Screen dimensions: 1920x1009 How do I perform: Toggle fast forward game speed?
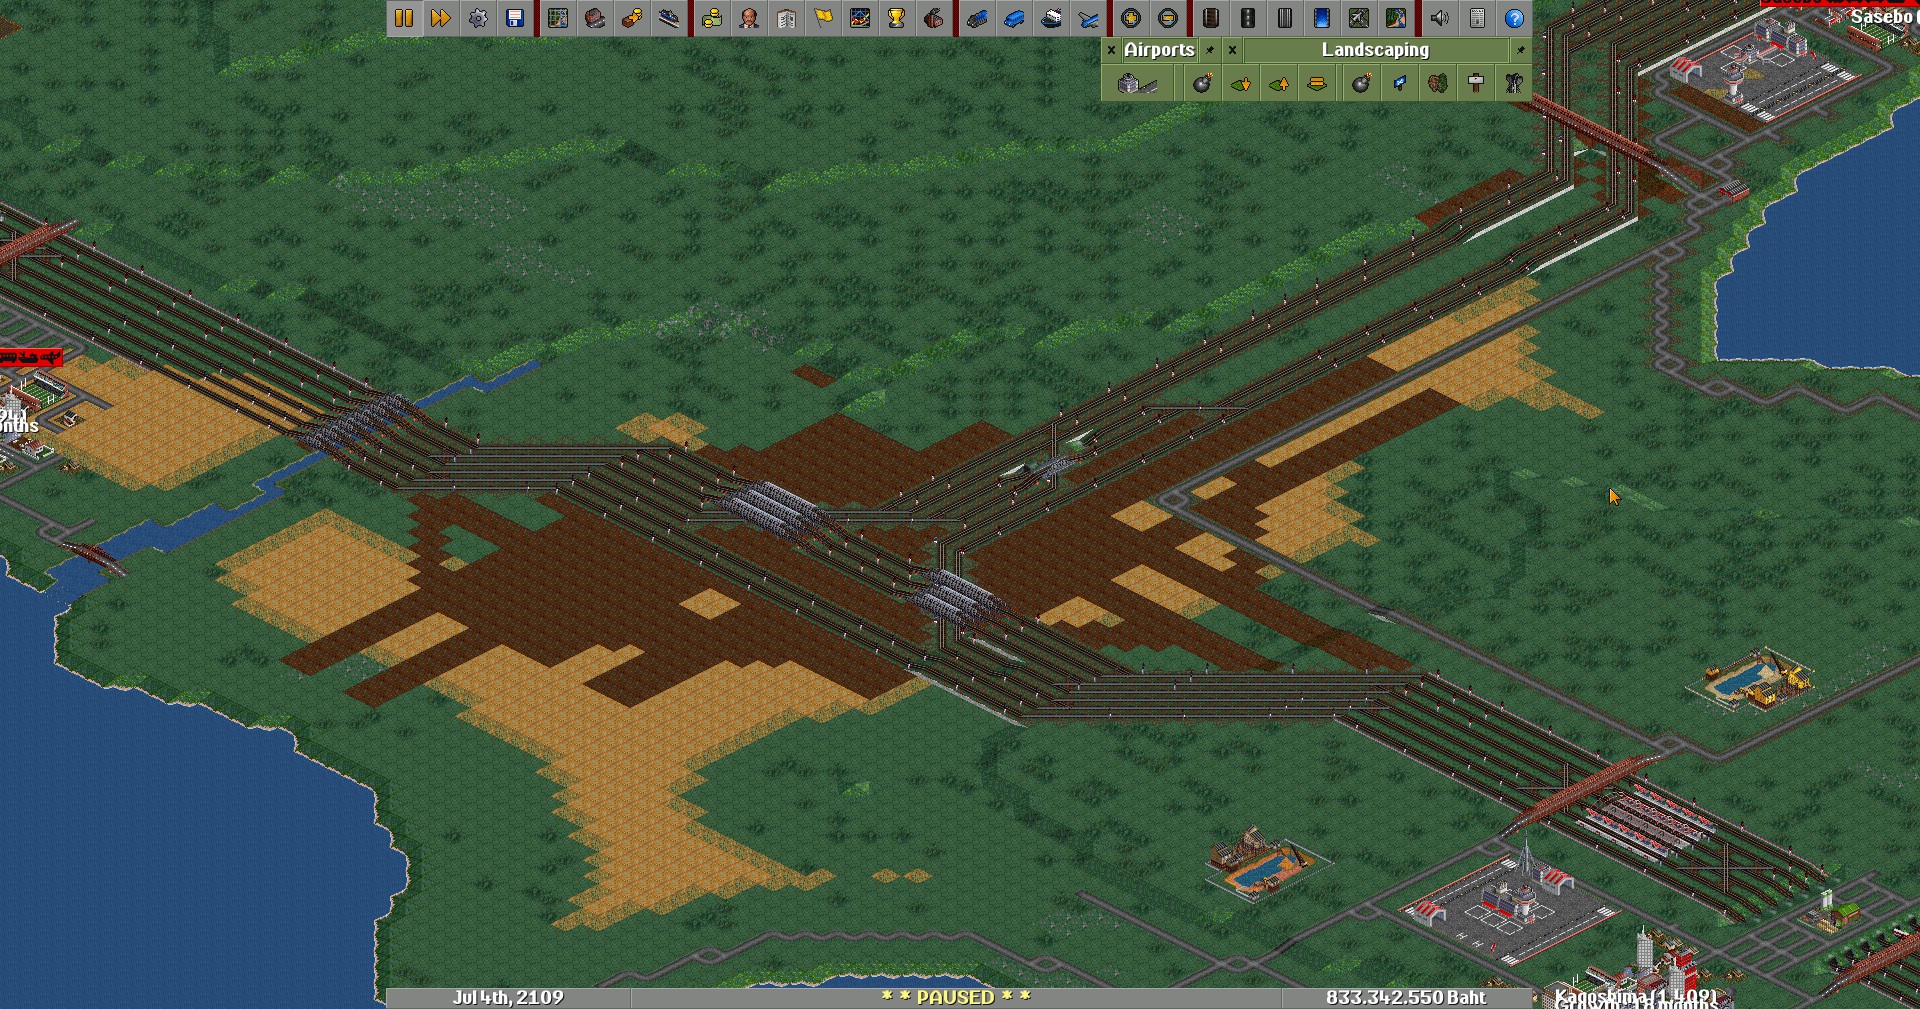[441, 18]
